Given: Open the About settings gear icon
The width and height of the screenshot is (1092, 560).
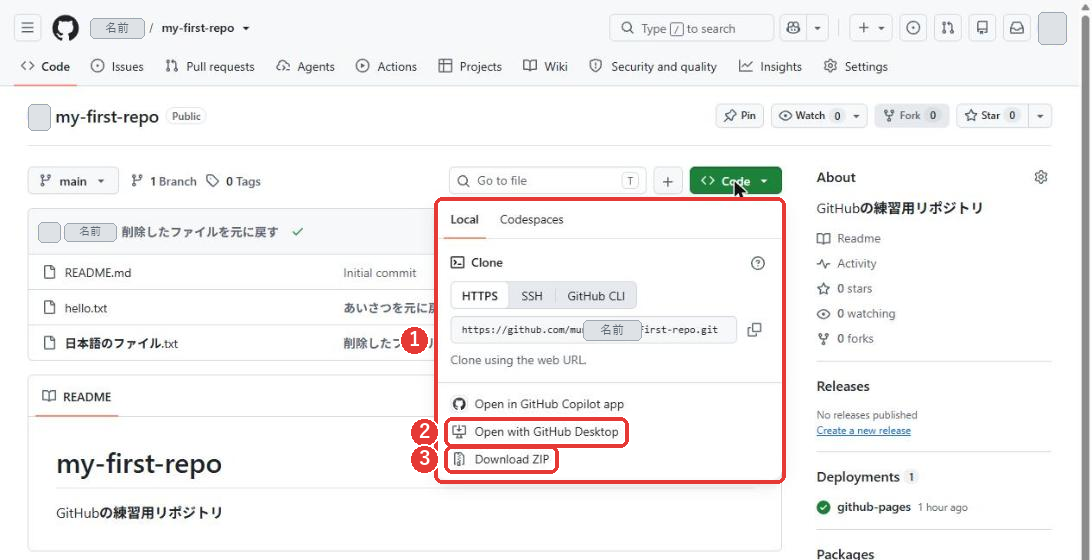Looking at the screenshot, I should [1040, 177].
